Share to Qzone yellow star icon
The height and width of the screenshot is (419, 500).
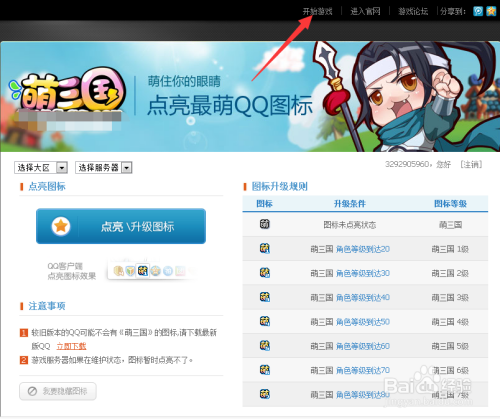pyautogui.click(x=491, y=11)
